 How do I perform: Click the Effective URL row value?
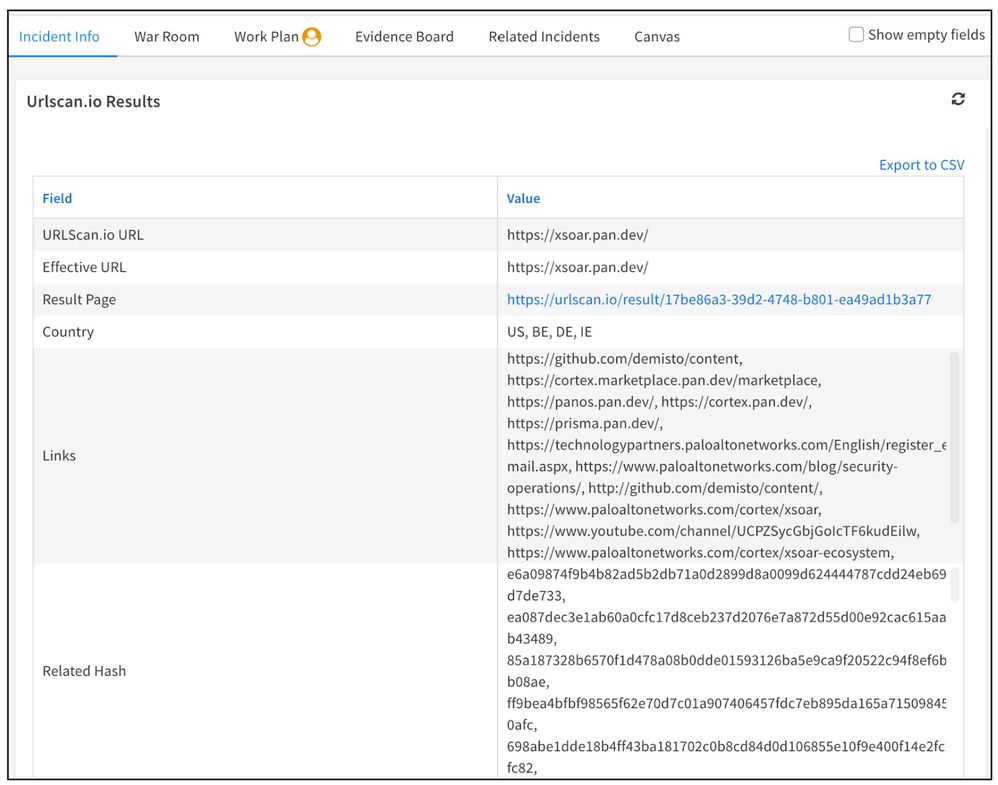(x=577, y=267)
